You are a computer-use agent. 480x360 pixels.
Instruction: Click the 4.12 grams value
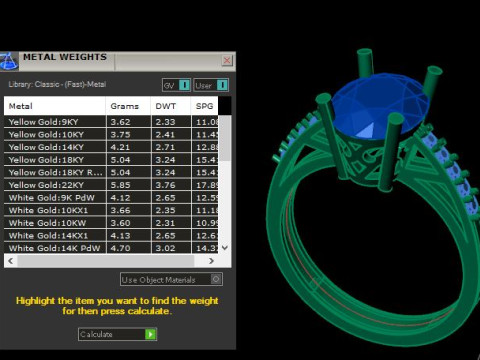click(120, 198)
